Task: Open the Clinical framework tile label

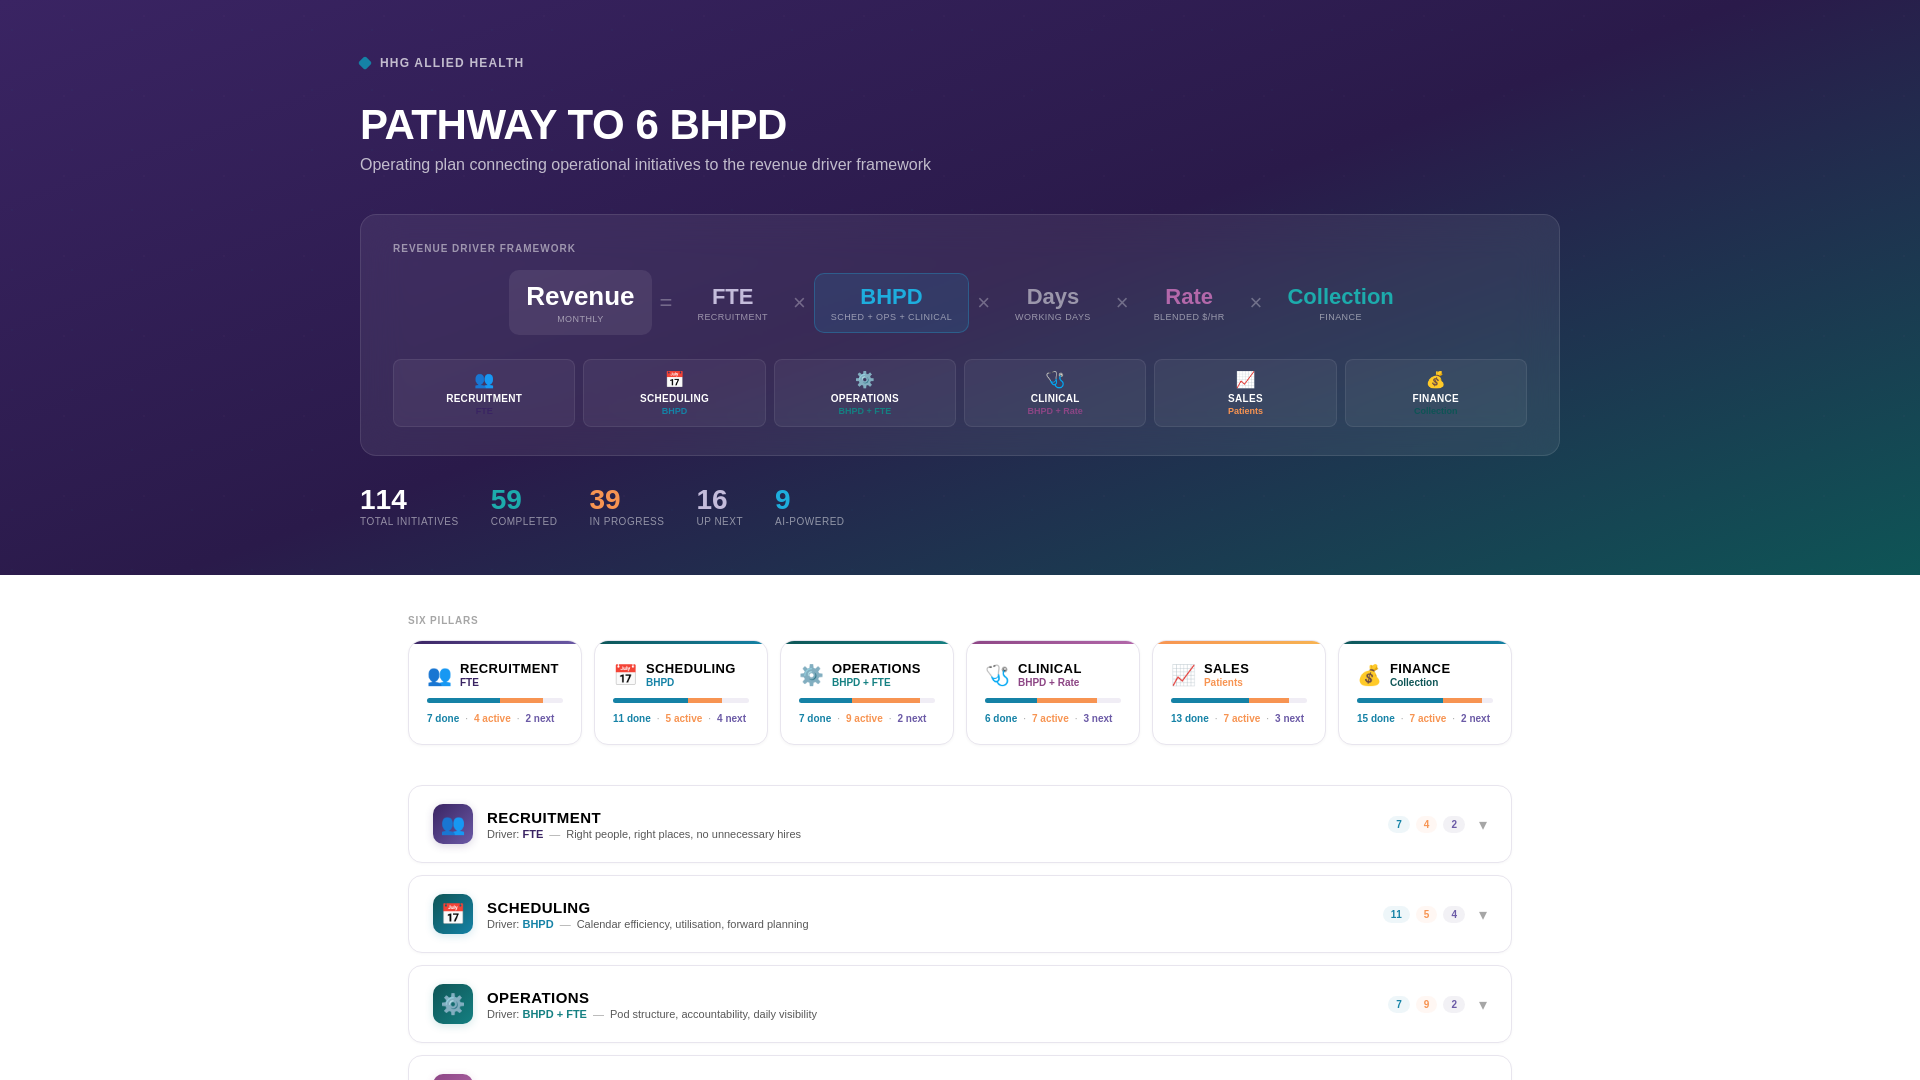Action: pyautogui.click(x=1055, y=399)
